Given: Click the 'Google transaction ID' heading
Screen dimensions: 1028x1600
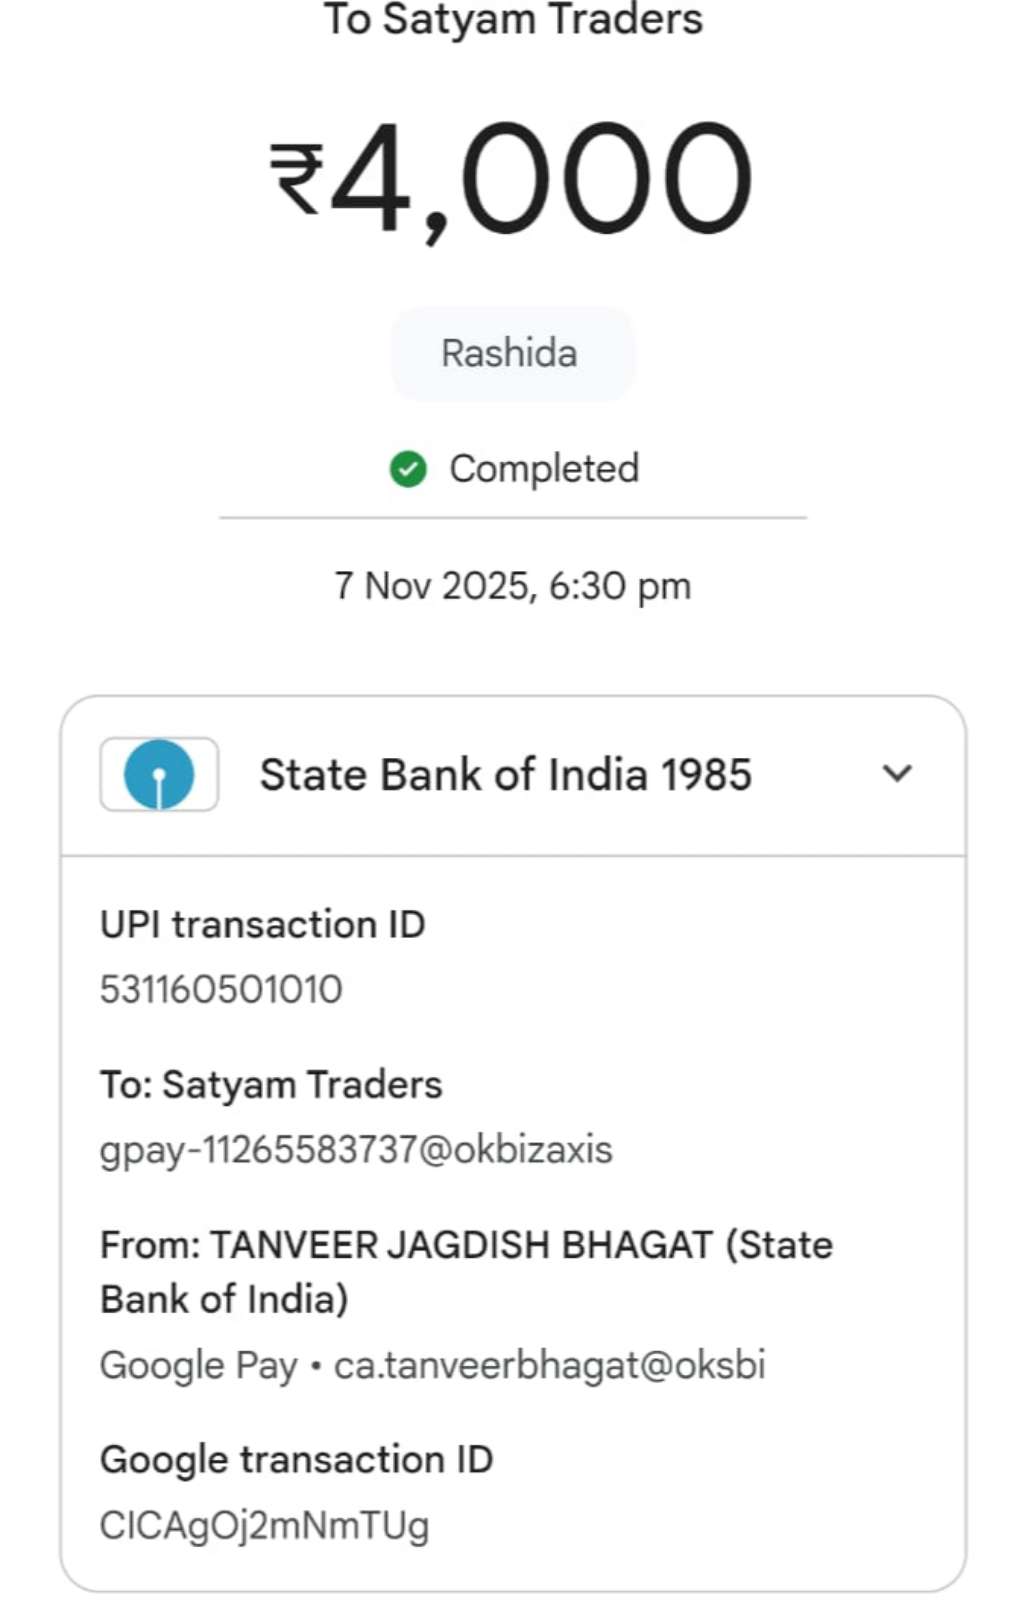Looking at the screenshot, I should tap(296, 1460).
